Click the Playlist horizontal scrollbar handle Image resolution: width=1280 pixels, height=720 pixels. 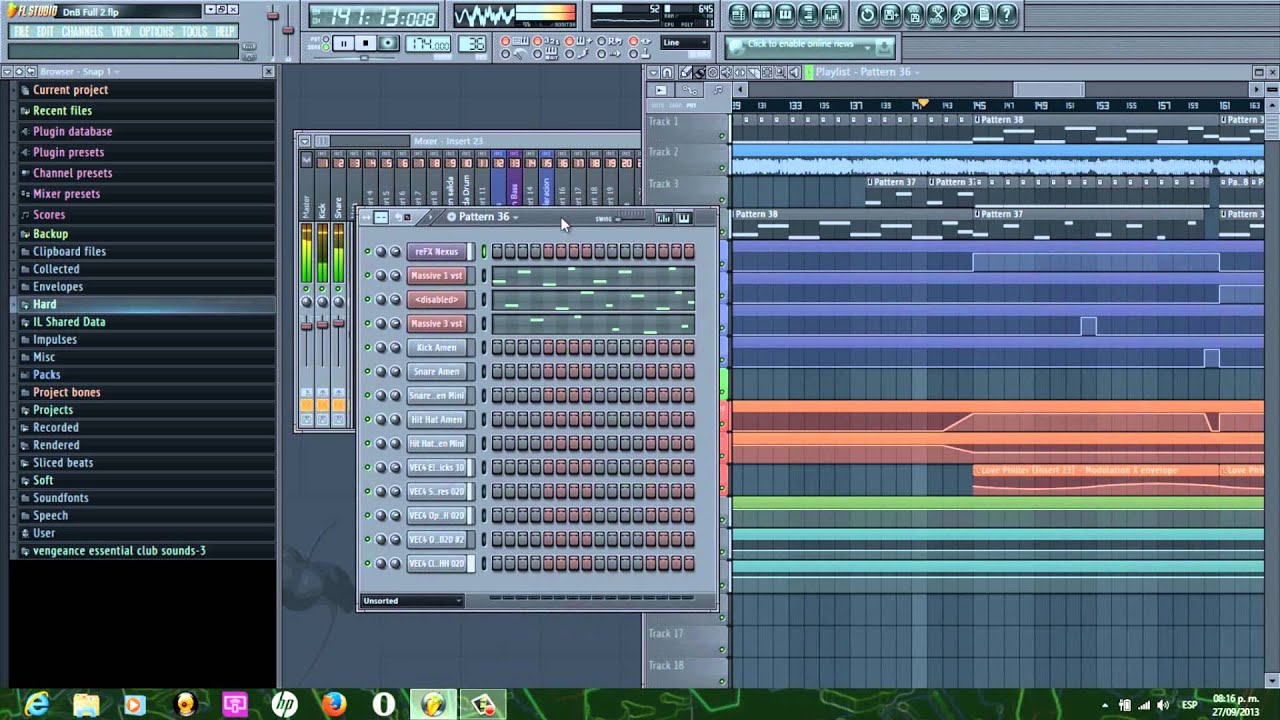click(x=1049, y=90)
